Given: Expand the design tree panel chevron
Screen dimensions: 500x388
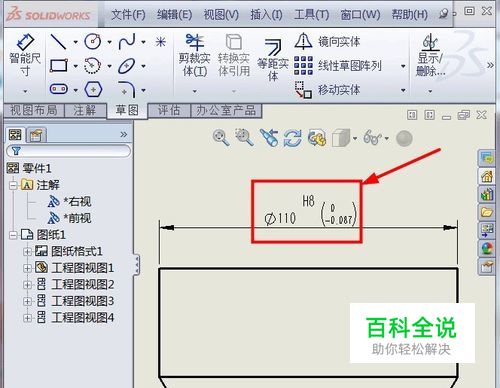Looking at the screenshot, I should click(124, 135).
